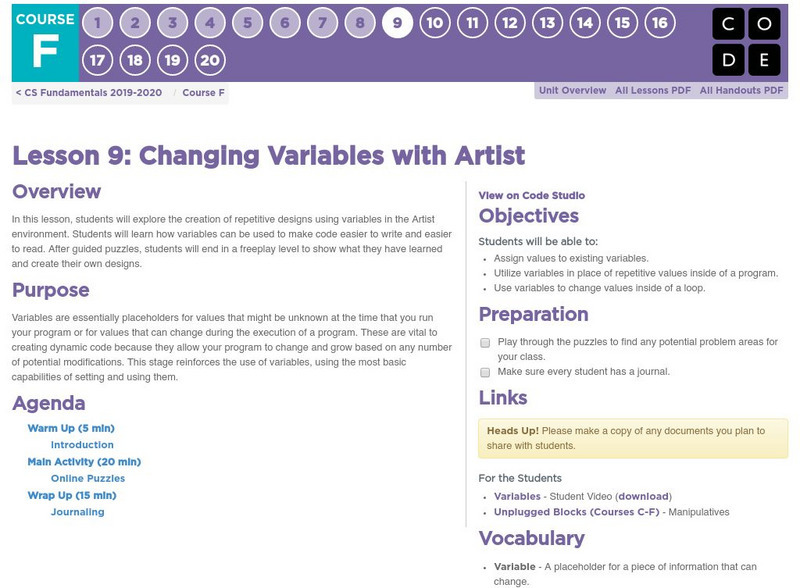Jump to Warm Up (5 min) section
The width and height of the screenshot is (800, 588).
tap(71, 428)
